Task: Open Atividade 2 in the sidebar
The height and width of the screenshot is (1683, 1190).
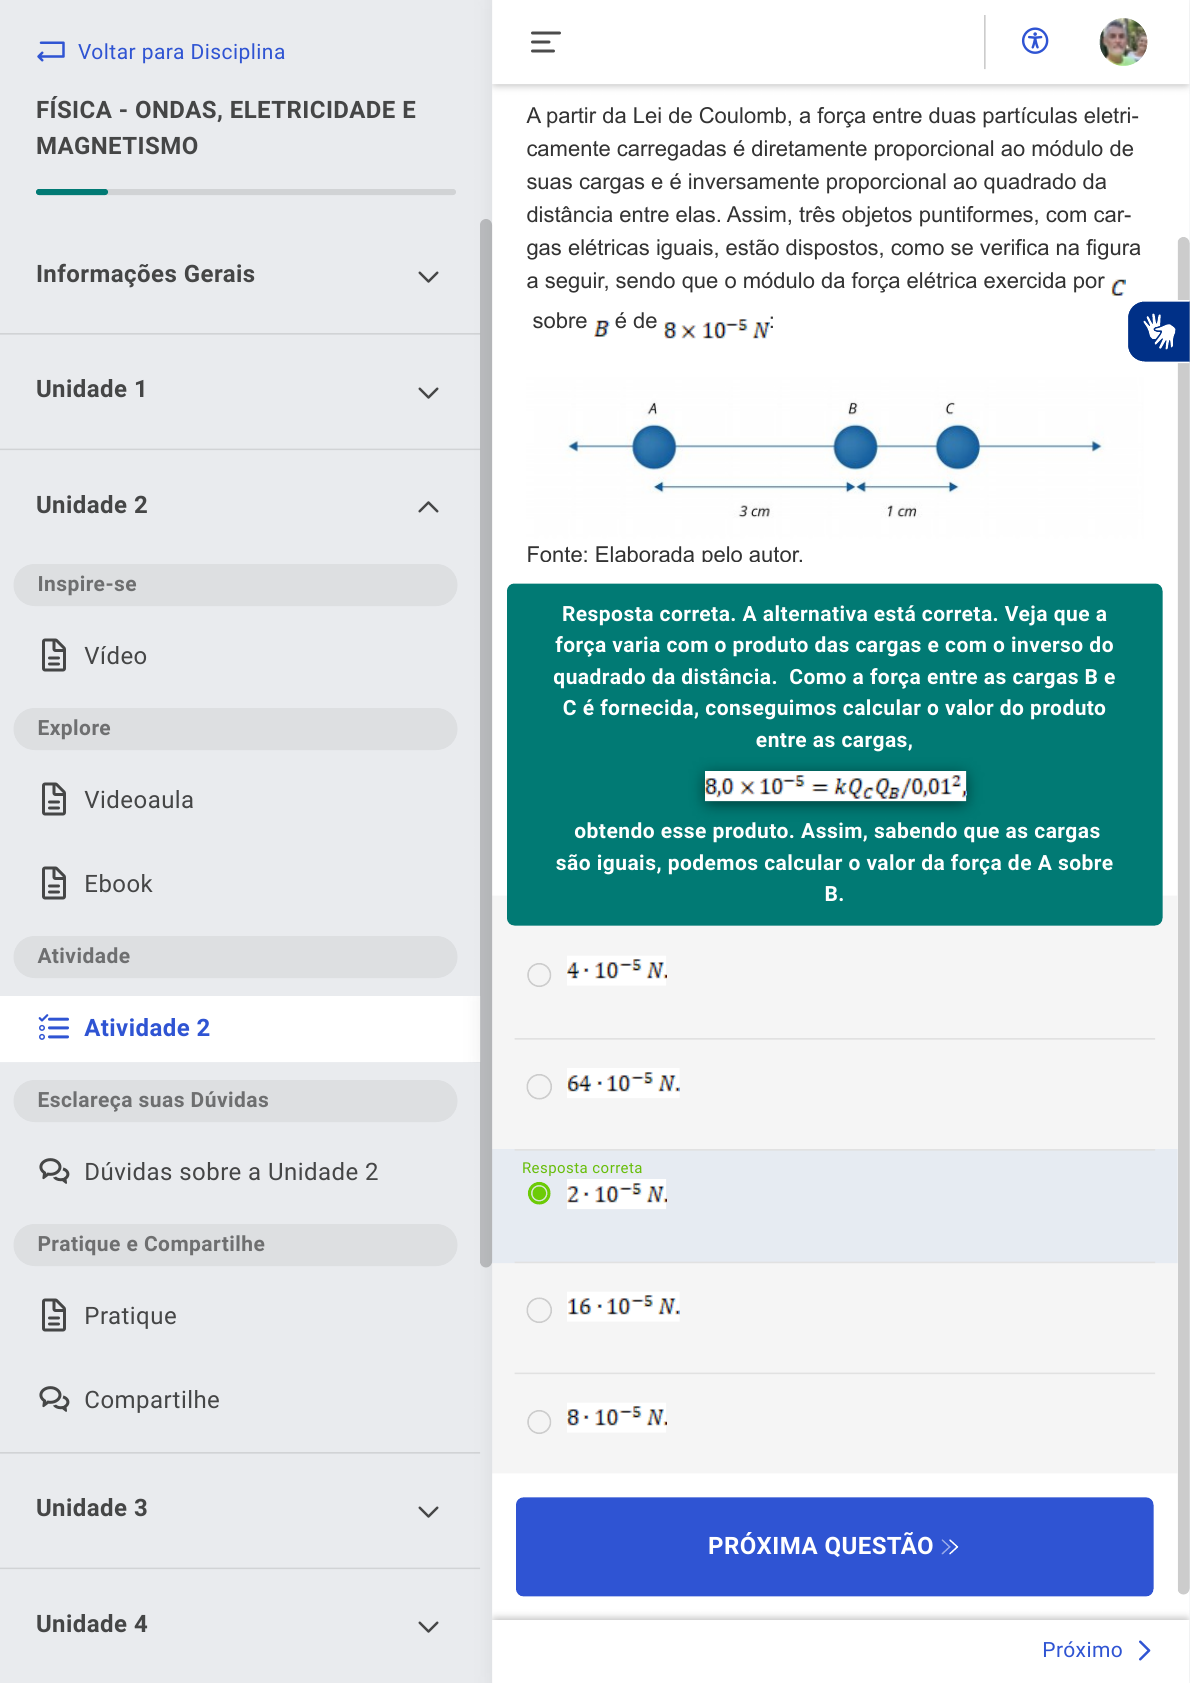Action: click(x=147, y=1028)
